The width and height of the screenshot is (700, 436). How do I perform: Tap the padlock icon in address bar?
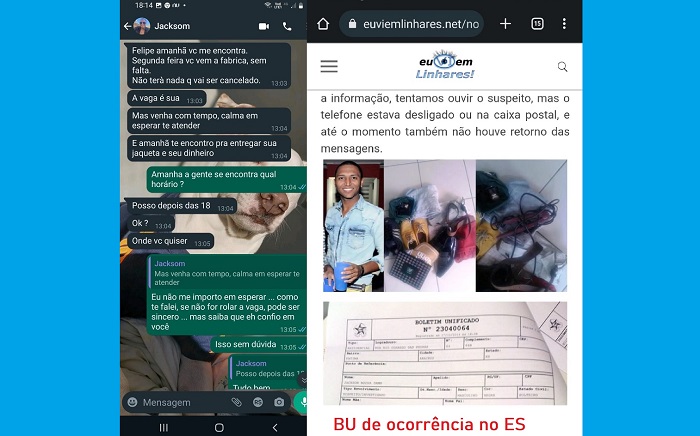click(352, 24)
